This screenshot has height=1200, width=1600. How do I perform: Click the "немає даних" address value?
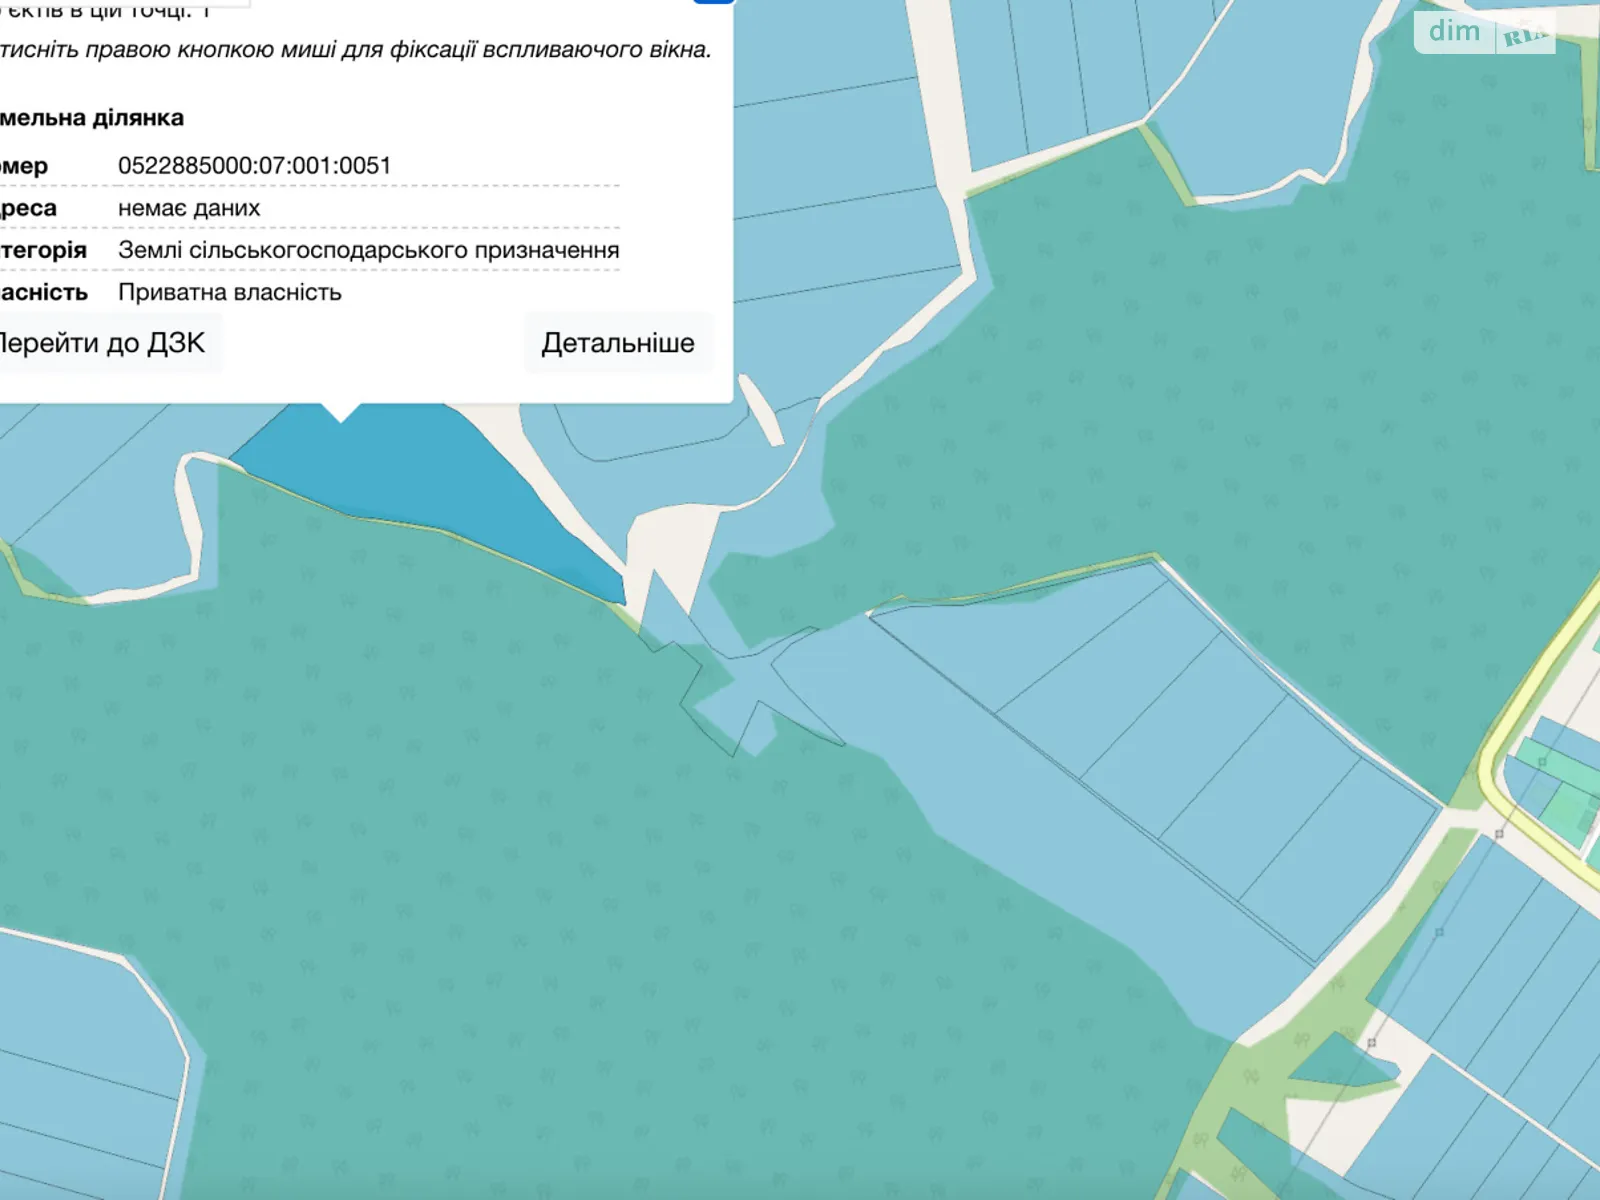click(189, 208)
